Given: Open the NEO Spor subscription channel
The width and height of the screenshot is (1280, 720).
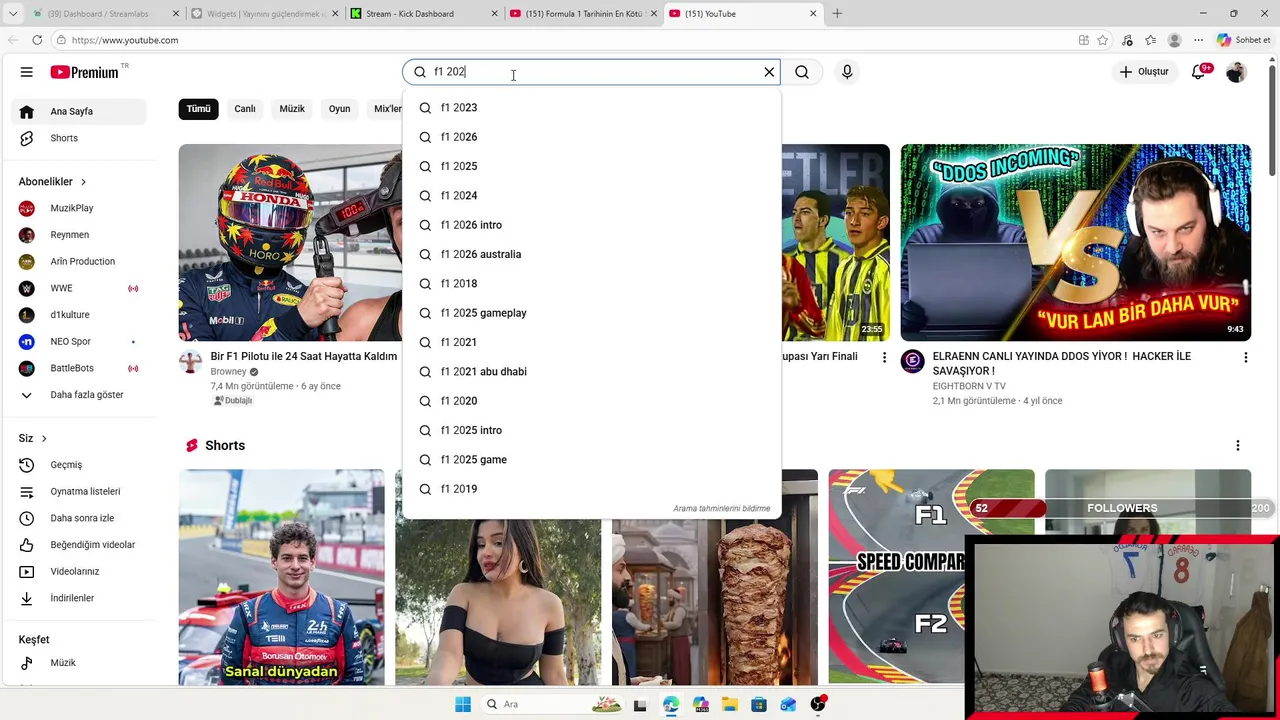Looking at the screenshot, I should pyautogui.click(x=80, y=342).
